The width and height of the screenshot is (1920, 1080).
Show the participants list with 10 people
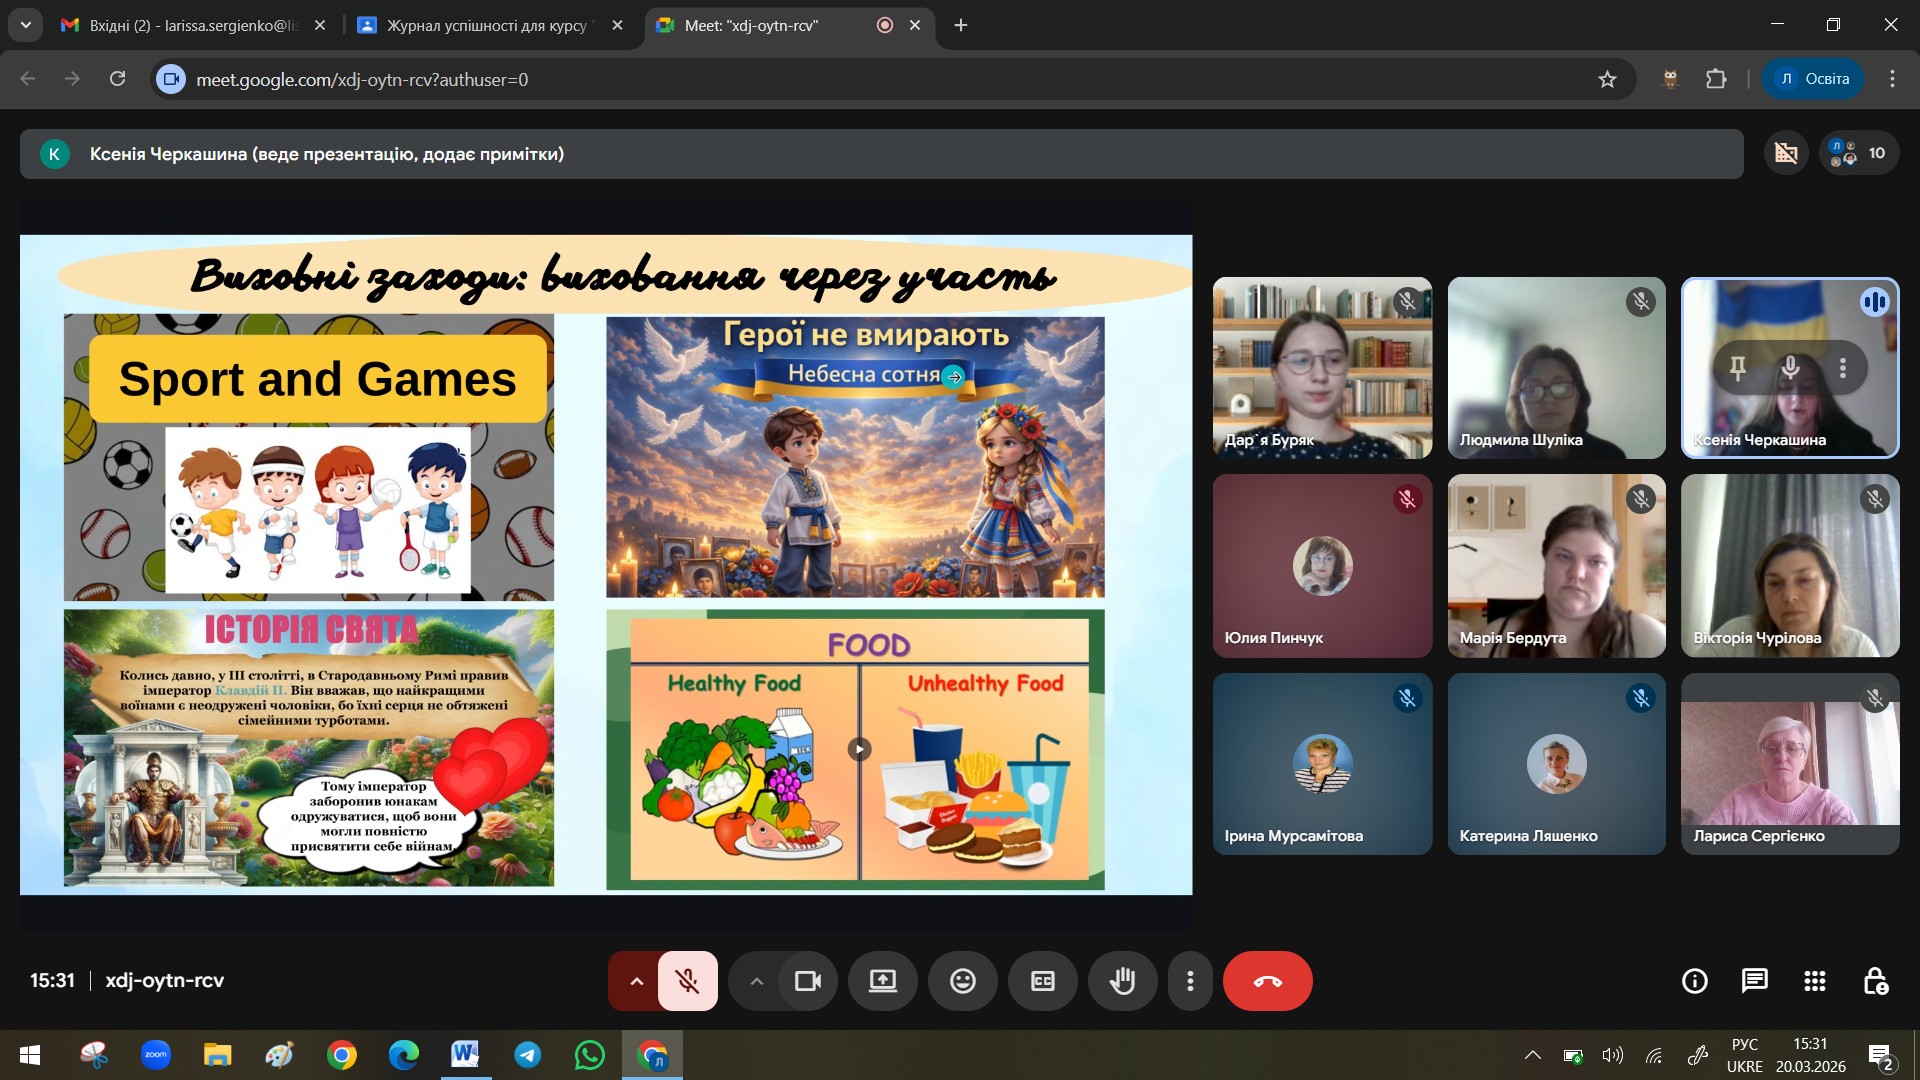click(x=1858, y=153)
